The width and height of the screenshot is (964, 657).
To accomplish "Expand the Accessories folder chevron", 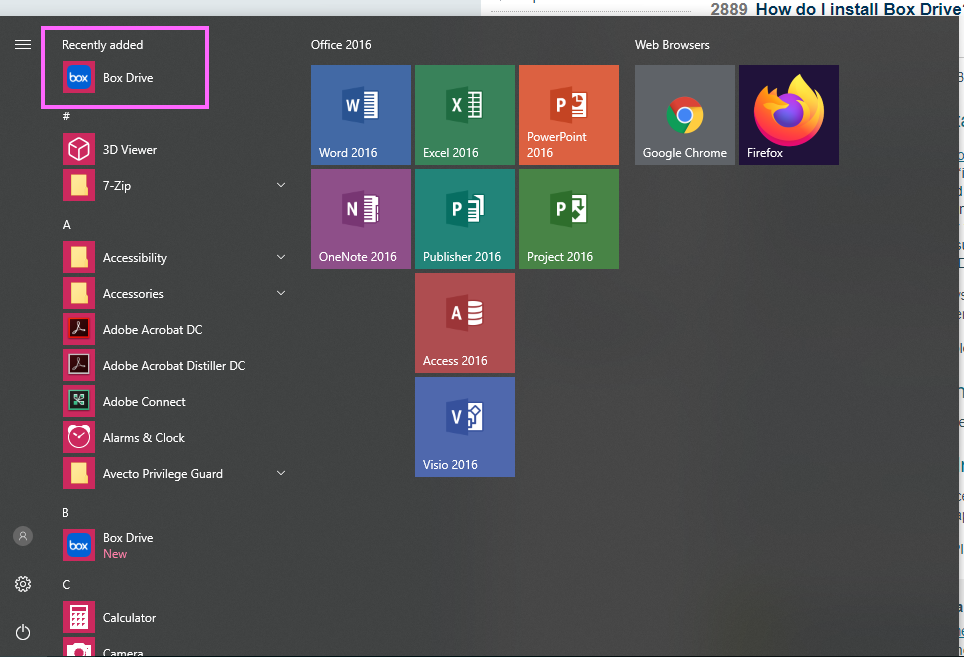I will pyautogui.click(x=281, y=293).
